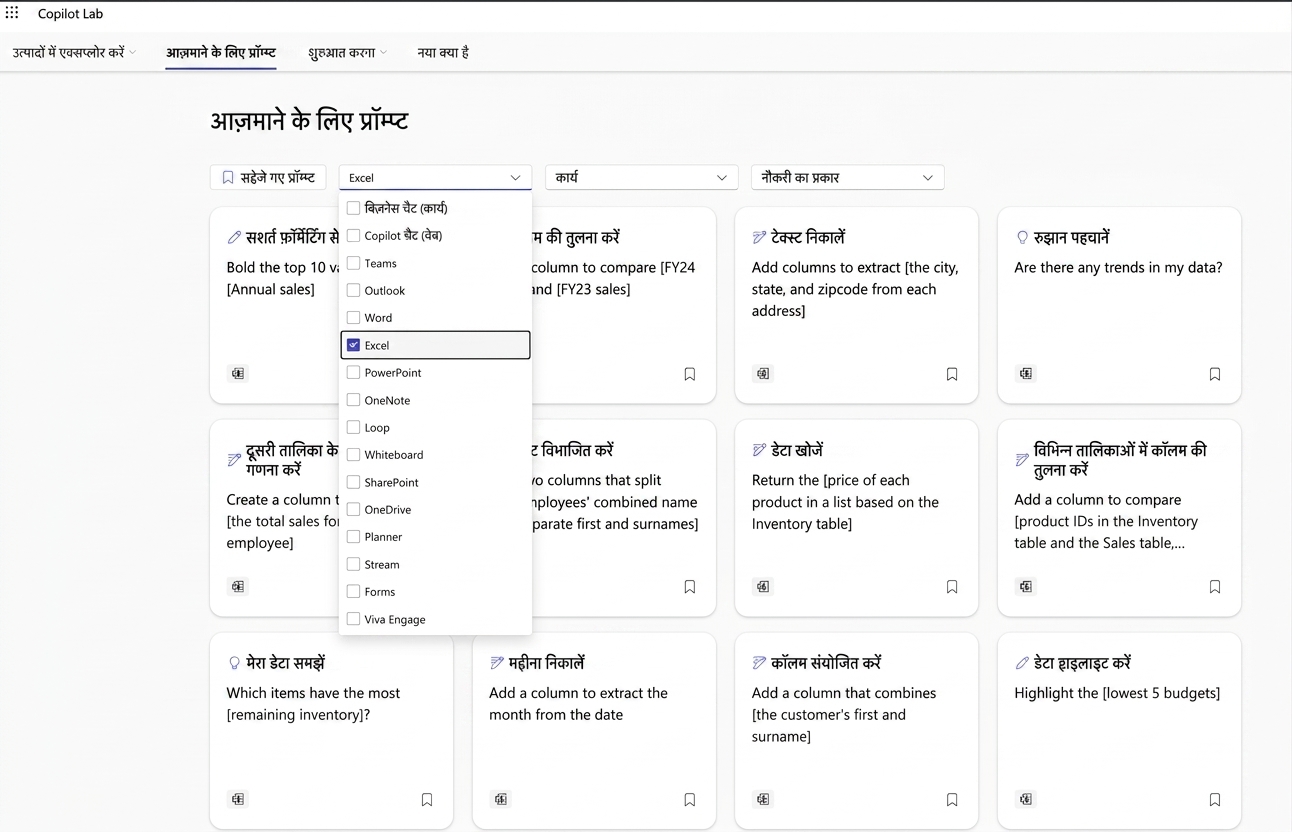
Task: Bookmark the 'डेटा खोजें' prompt card
Action: click(x=952, y=587)
